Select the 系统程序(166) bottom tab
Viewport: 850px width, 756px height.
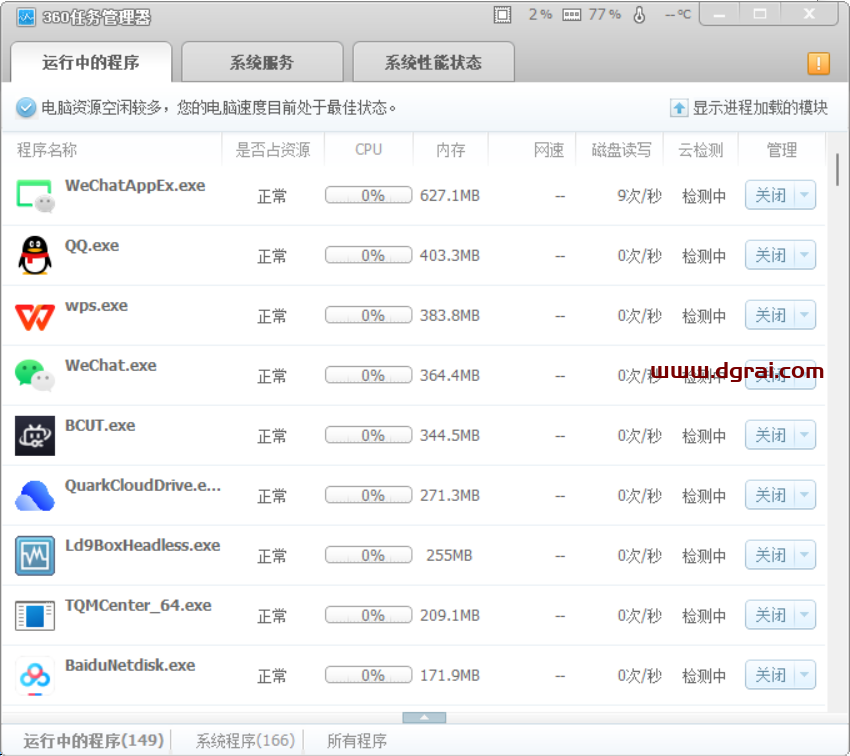(245, 740)
